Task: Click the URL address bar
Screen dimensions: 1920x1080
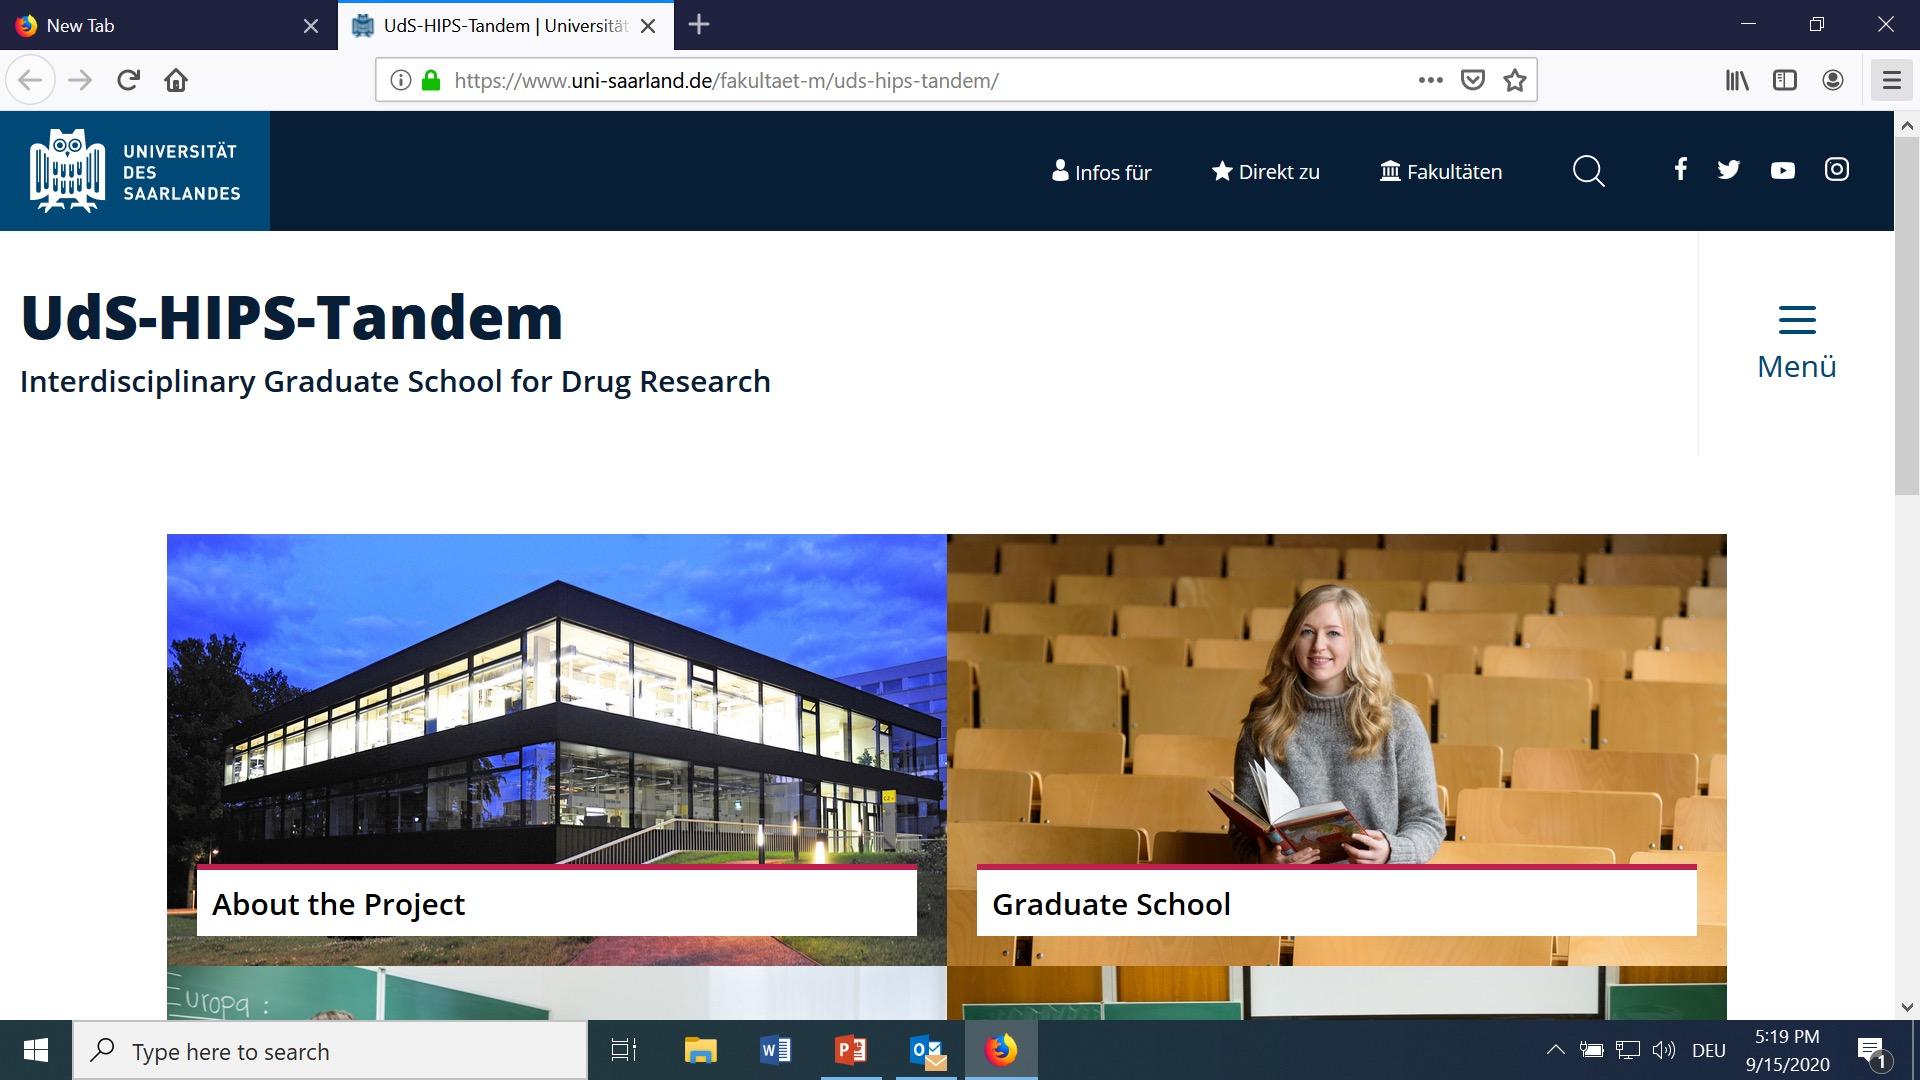Action: [900, 81]
